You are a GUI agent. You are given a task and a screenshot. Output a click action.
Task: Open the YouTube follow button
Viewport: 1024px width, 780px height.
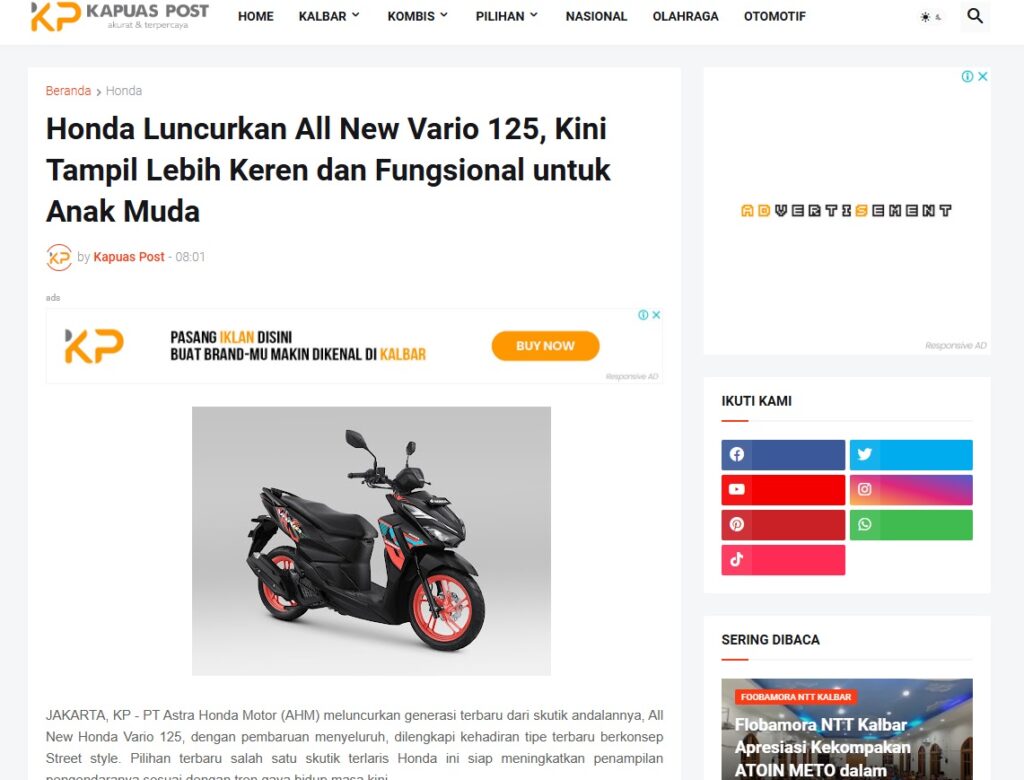(783, 490)
